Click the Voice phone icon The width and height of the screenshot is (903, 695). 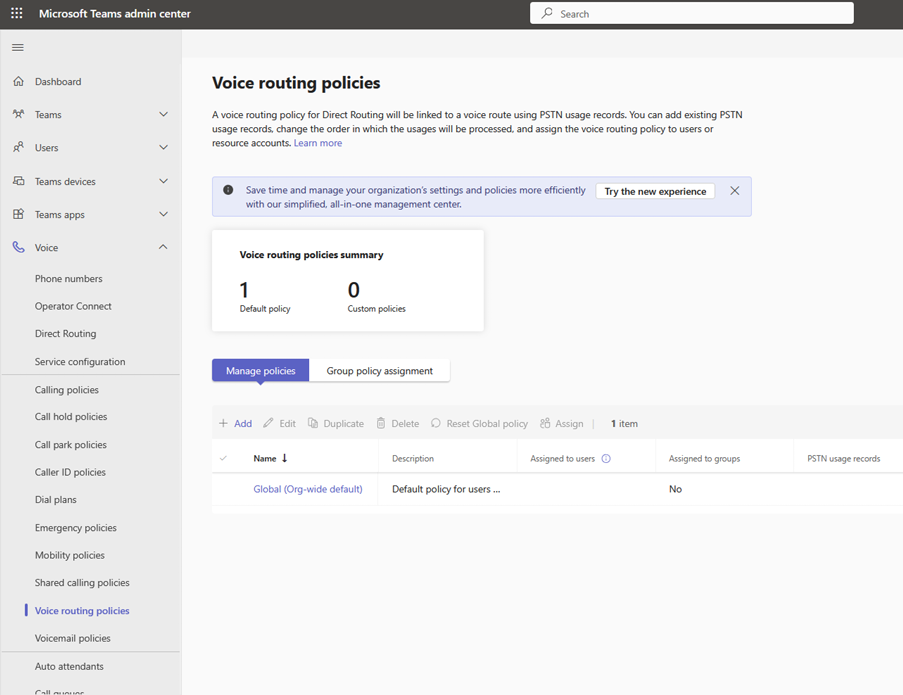point(18,247)
